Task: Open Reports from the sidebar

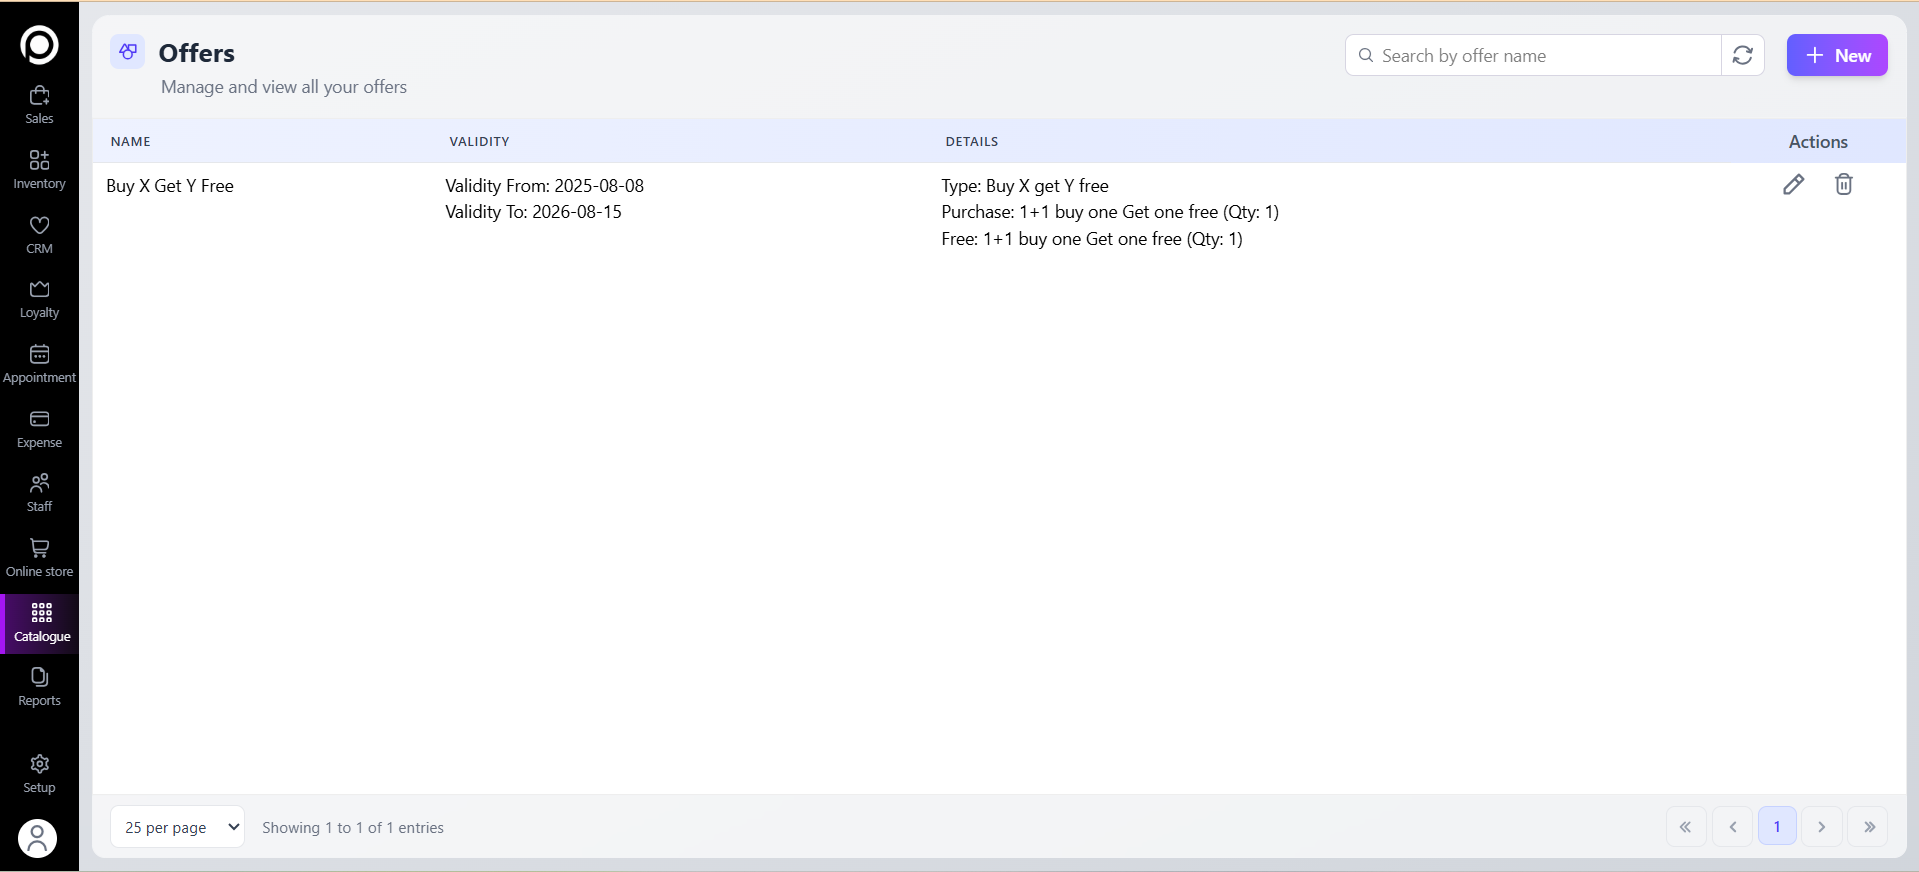Action: [39, 687]
